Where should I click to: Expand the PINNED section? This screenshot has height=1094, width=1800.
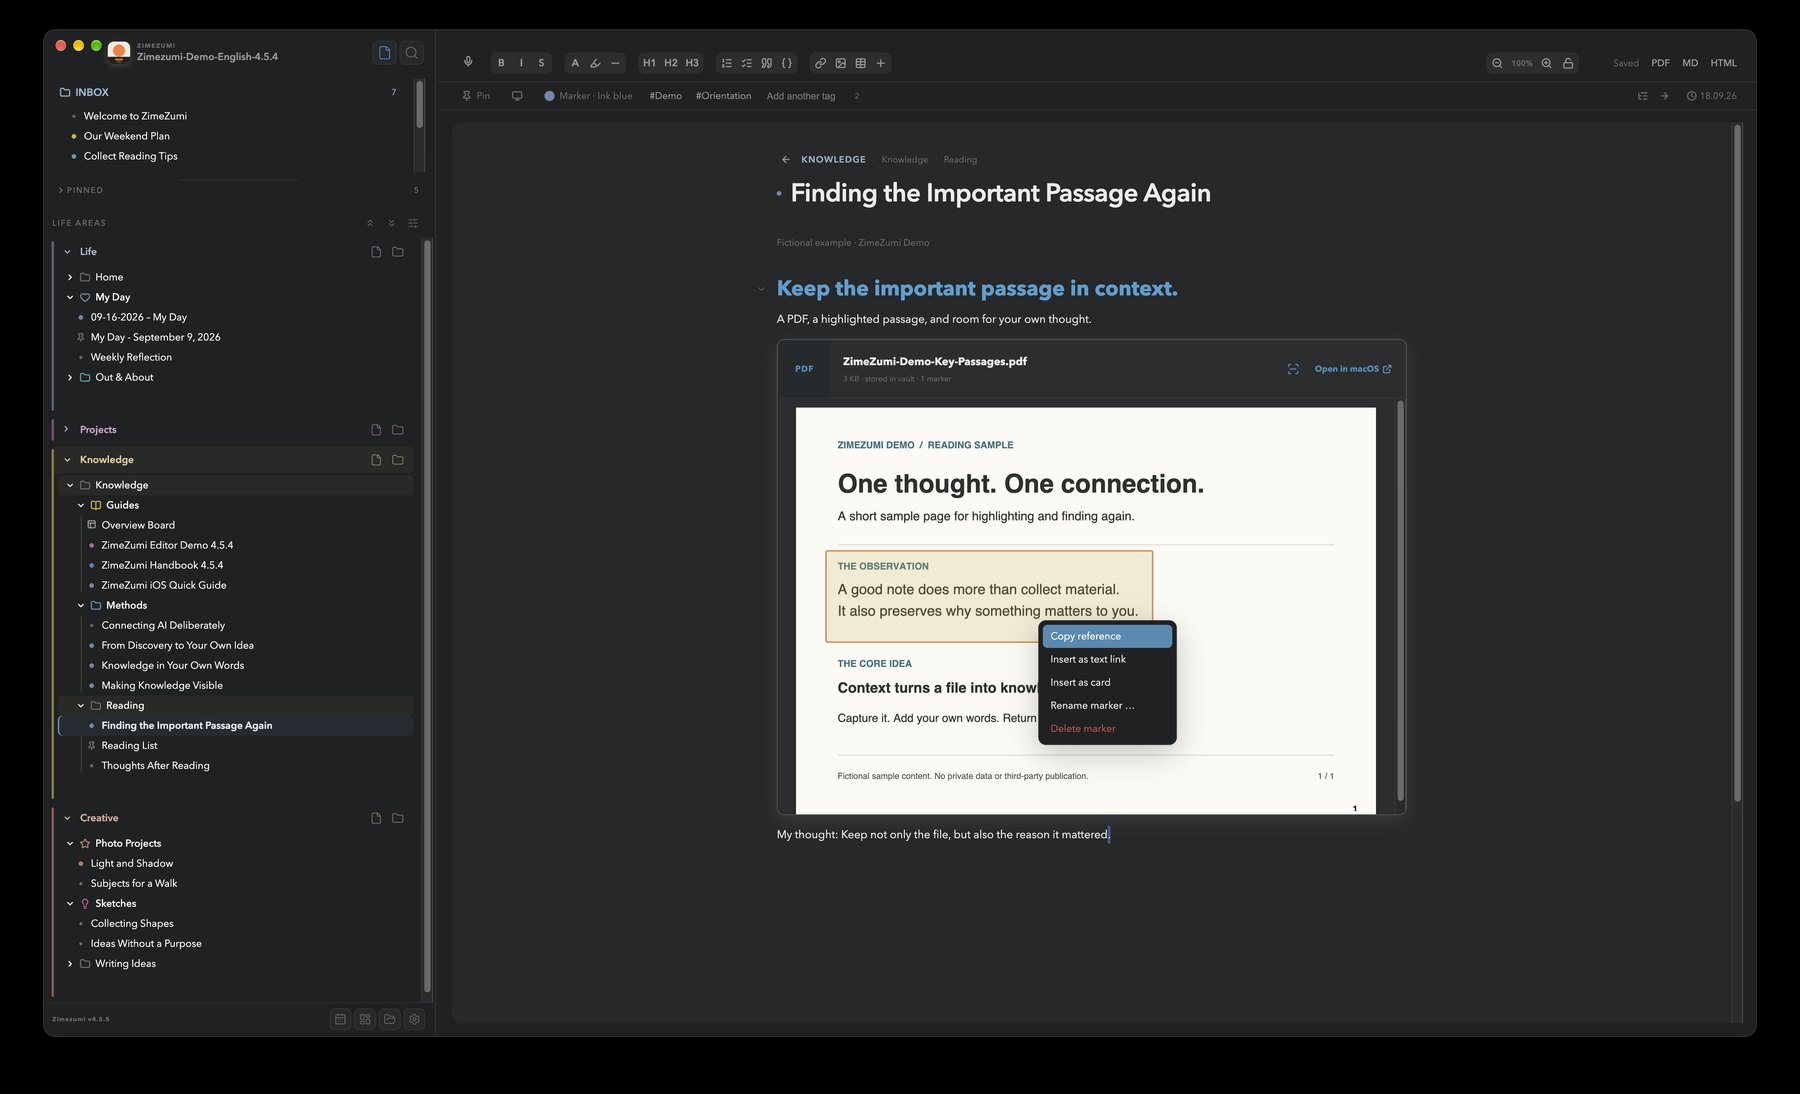(x=80, y=190)
